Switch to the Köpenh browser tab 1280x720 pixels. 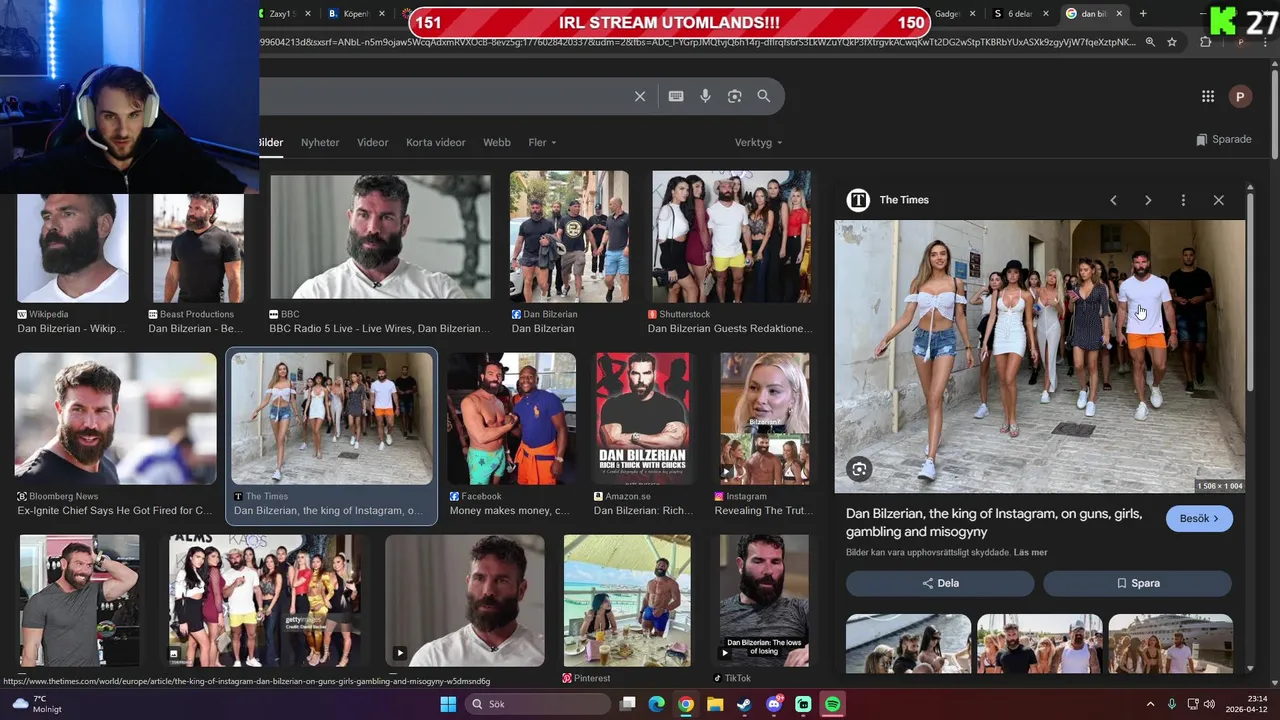[358, 14]
